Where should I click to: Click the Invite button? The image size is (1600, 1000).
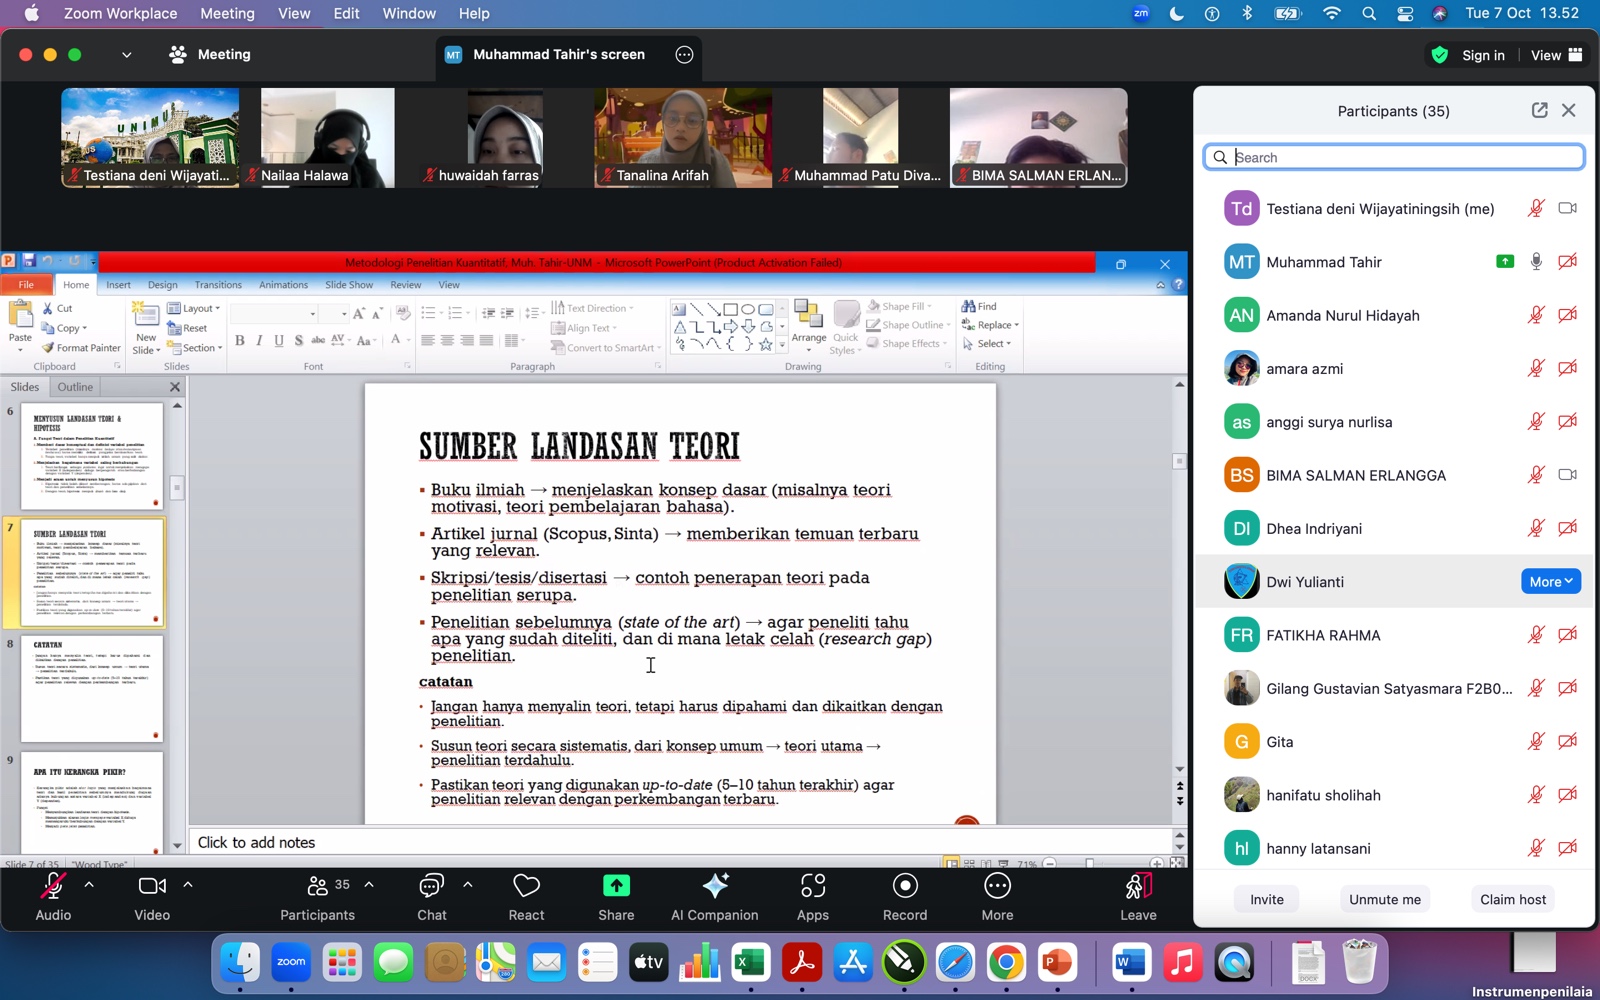pyautogui.click(x=1266, y=899)
